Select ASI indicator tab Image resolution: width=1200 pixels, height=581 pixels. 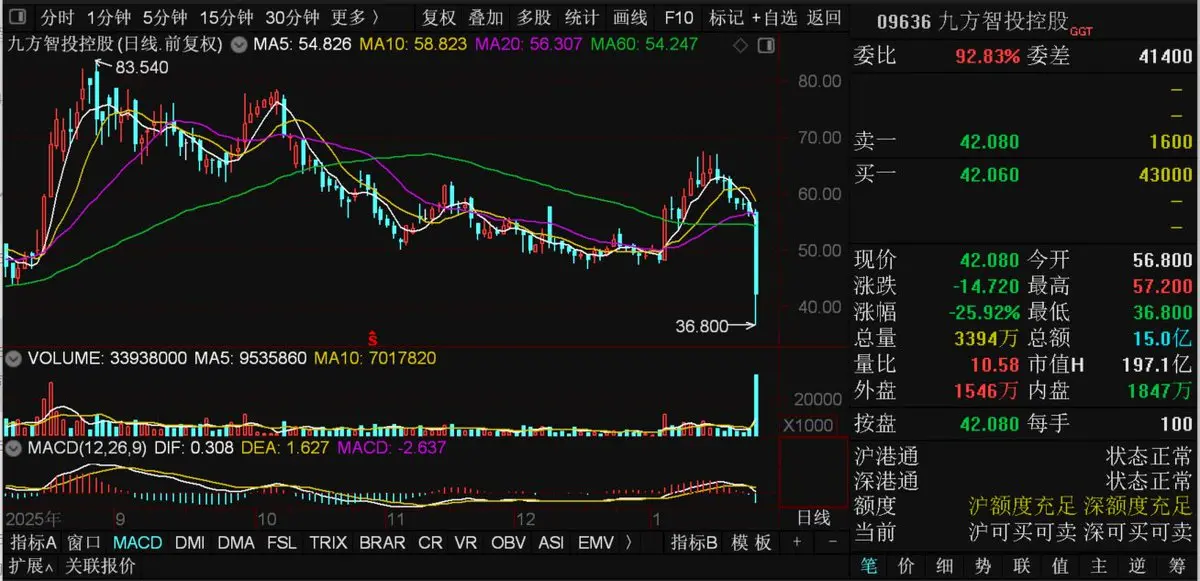(551, 542)
